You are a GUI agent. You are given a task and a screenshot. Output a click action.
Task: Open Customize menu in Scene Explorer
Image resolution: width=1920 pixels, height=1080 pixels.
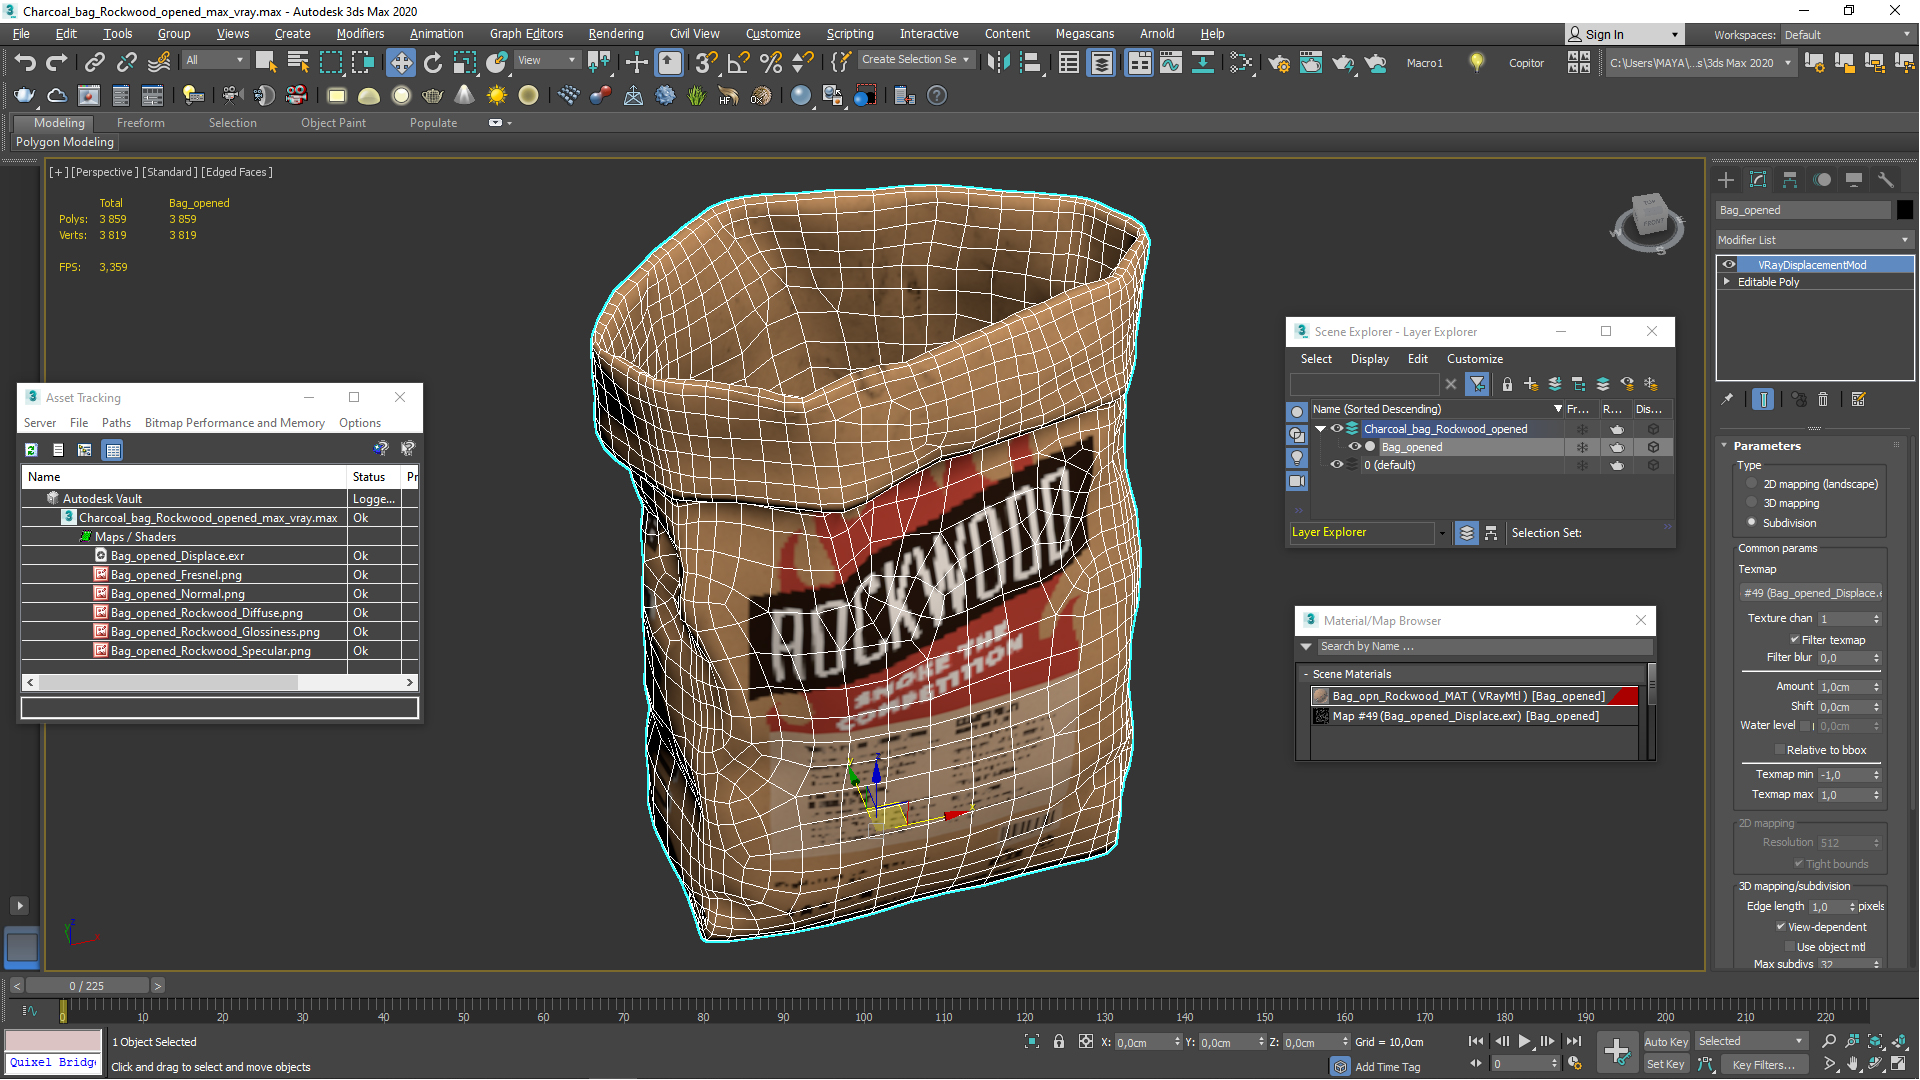pos(1474,359)
